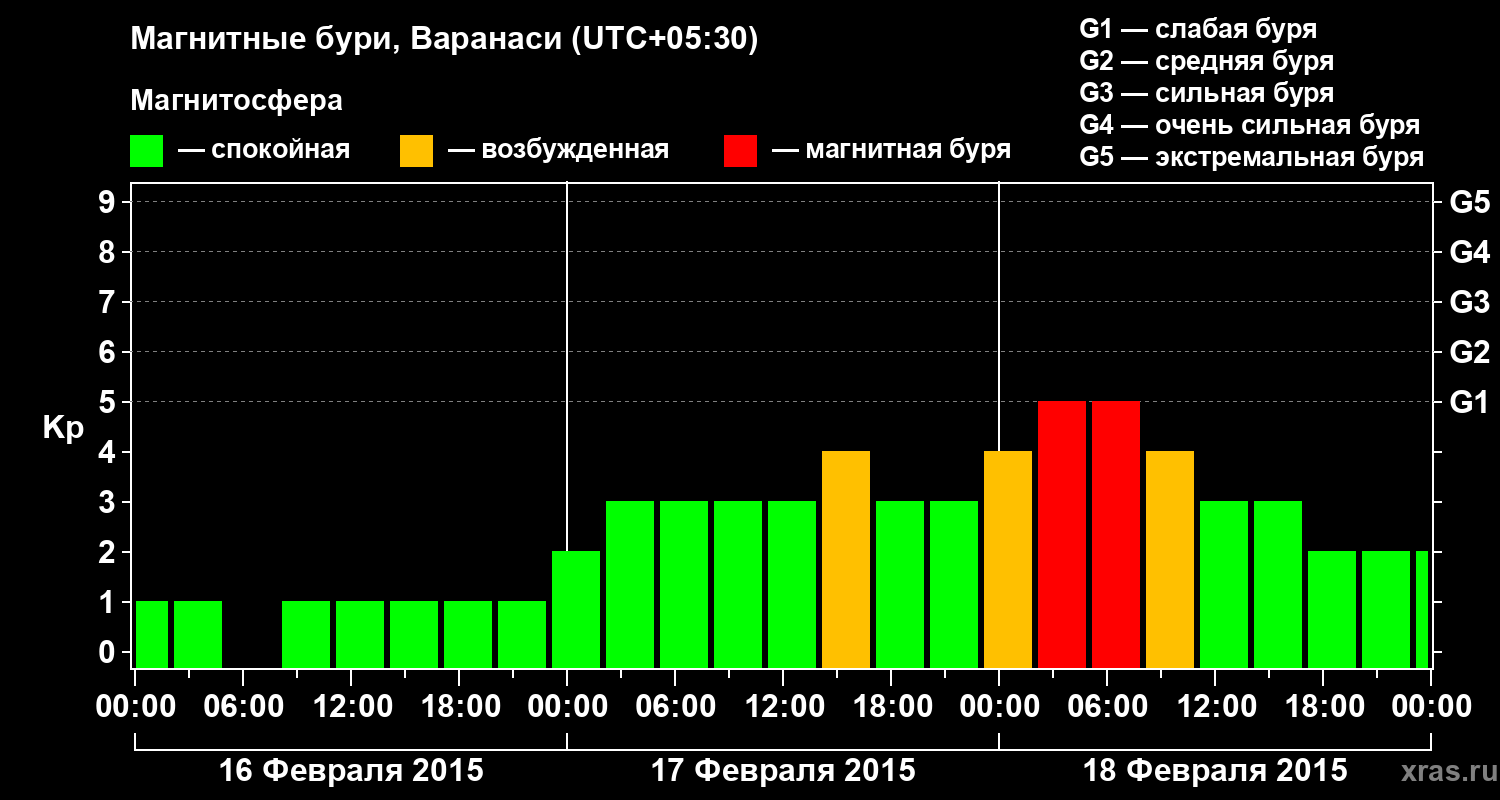Click the '18:00' time label under 17 February
The height and width of the screenshot is (800, 1500).
(x=891, y=706)
